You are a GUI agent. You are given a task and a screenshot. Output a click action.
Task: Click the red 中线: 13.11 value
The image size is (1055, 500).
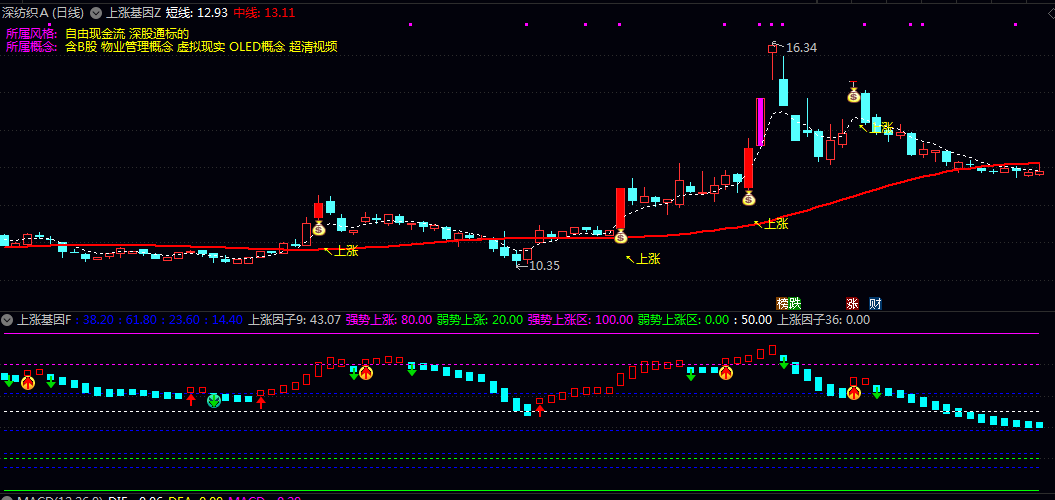point(264,13)
